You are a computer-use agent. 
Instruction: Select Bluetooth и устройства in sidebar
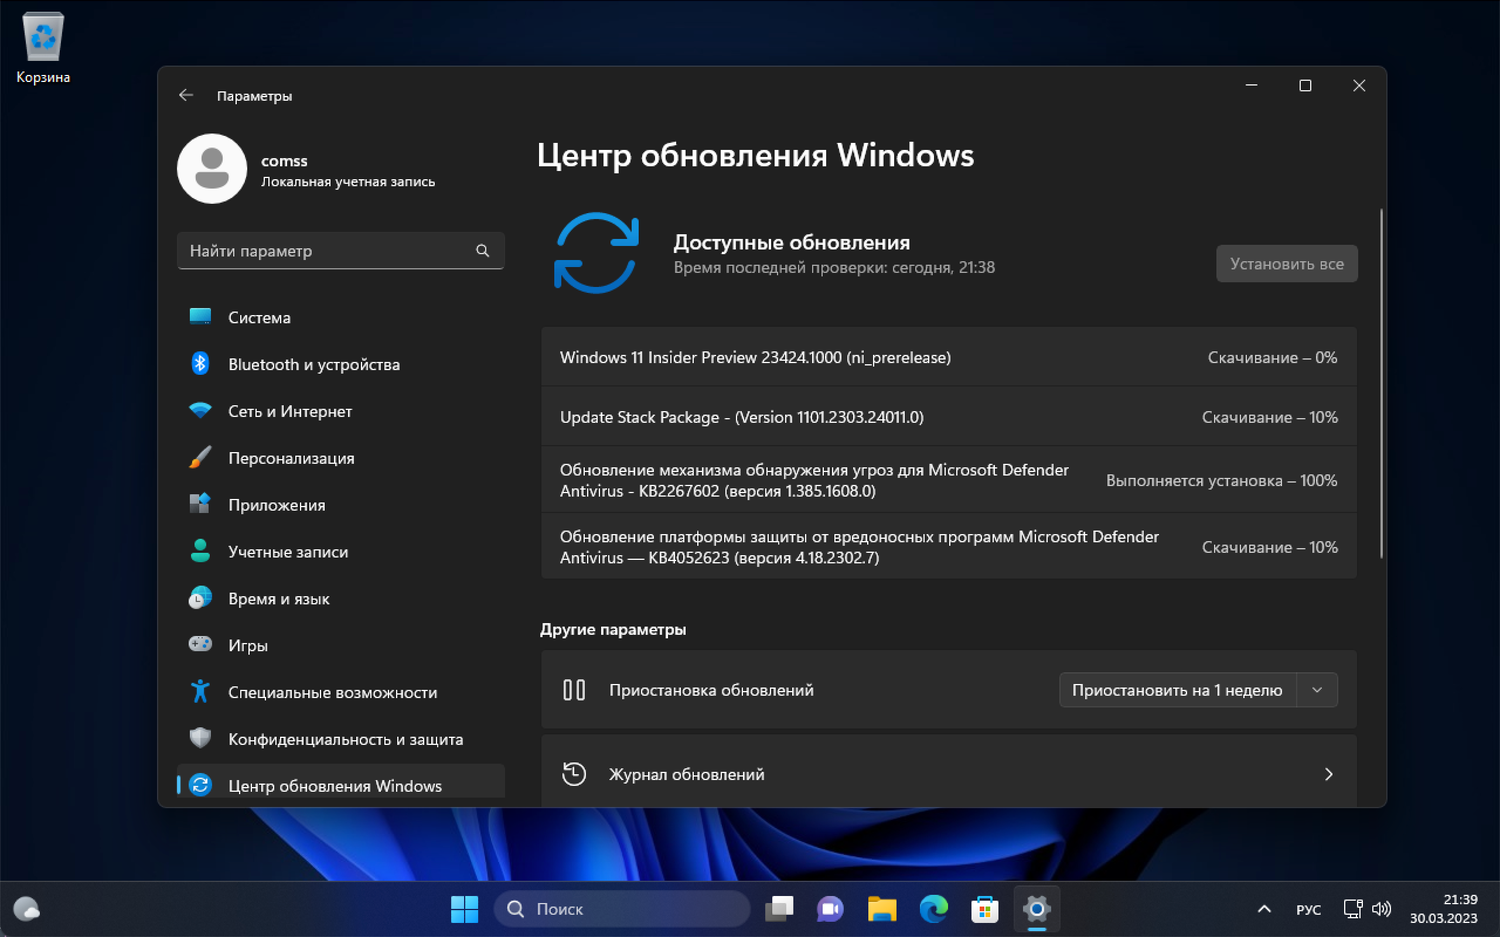313,364
